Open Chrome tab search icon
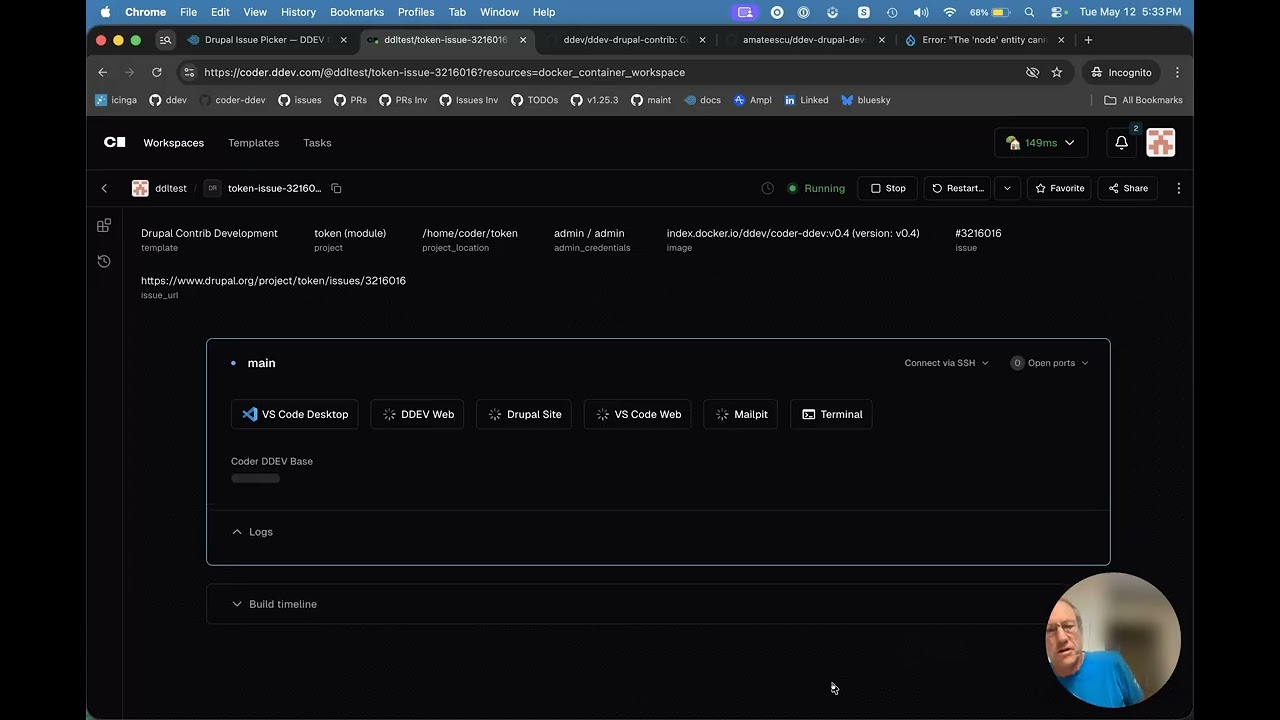The height and width of the screenshot is (720, 1280). click(x=166, y=40)
